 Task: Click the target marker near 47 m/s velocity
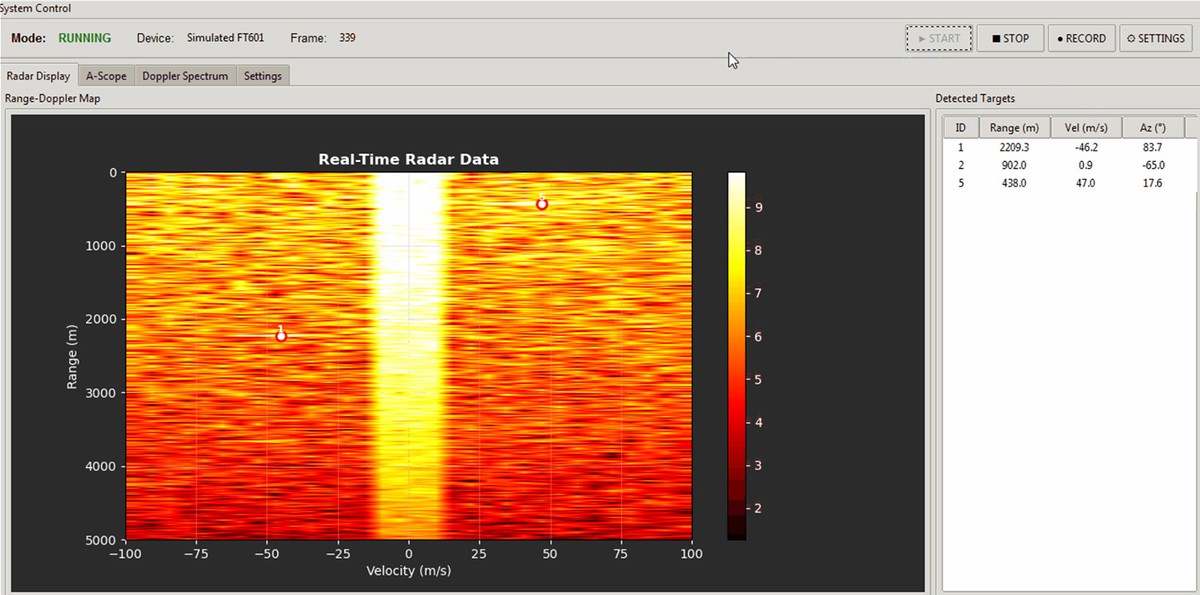point(542,204)
